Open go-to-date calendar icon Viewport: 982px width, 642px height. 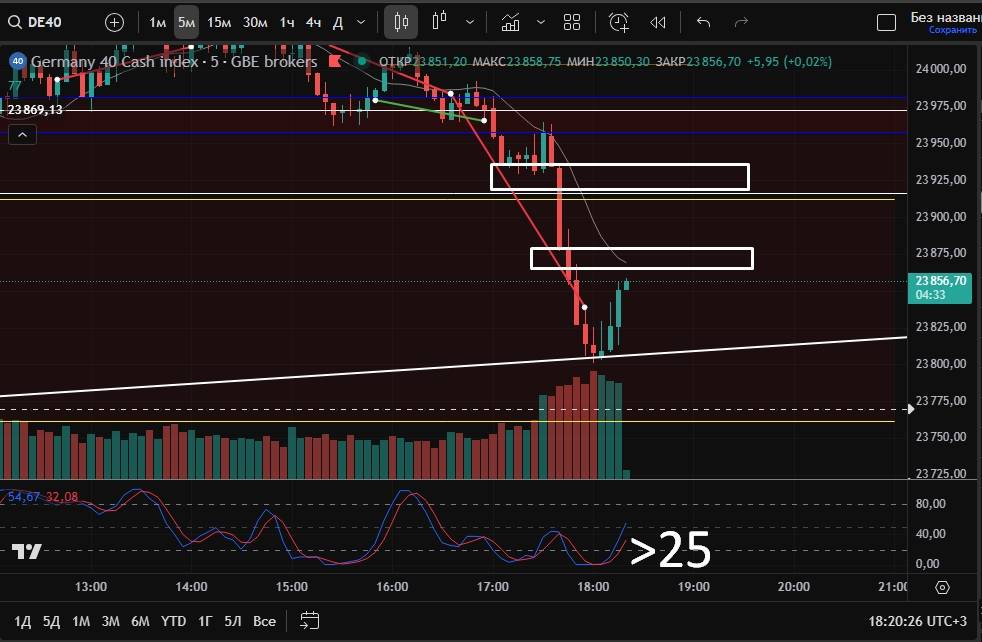309,621
